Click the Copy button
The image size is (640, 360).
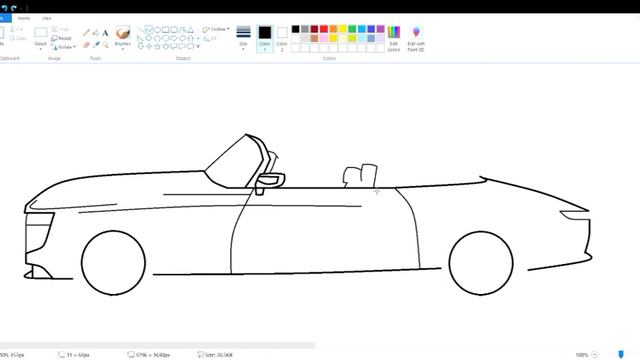[18, 38]
